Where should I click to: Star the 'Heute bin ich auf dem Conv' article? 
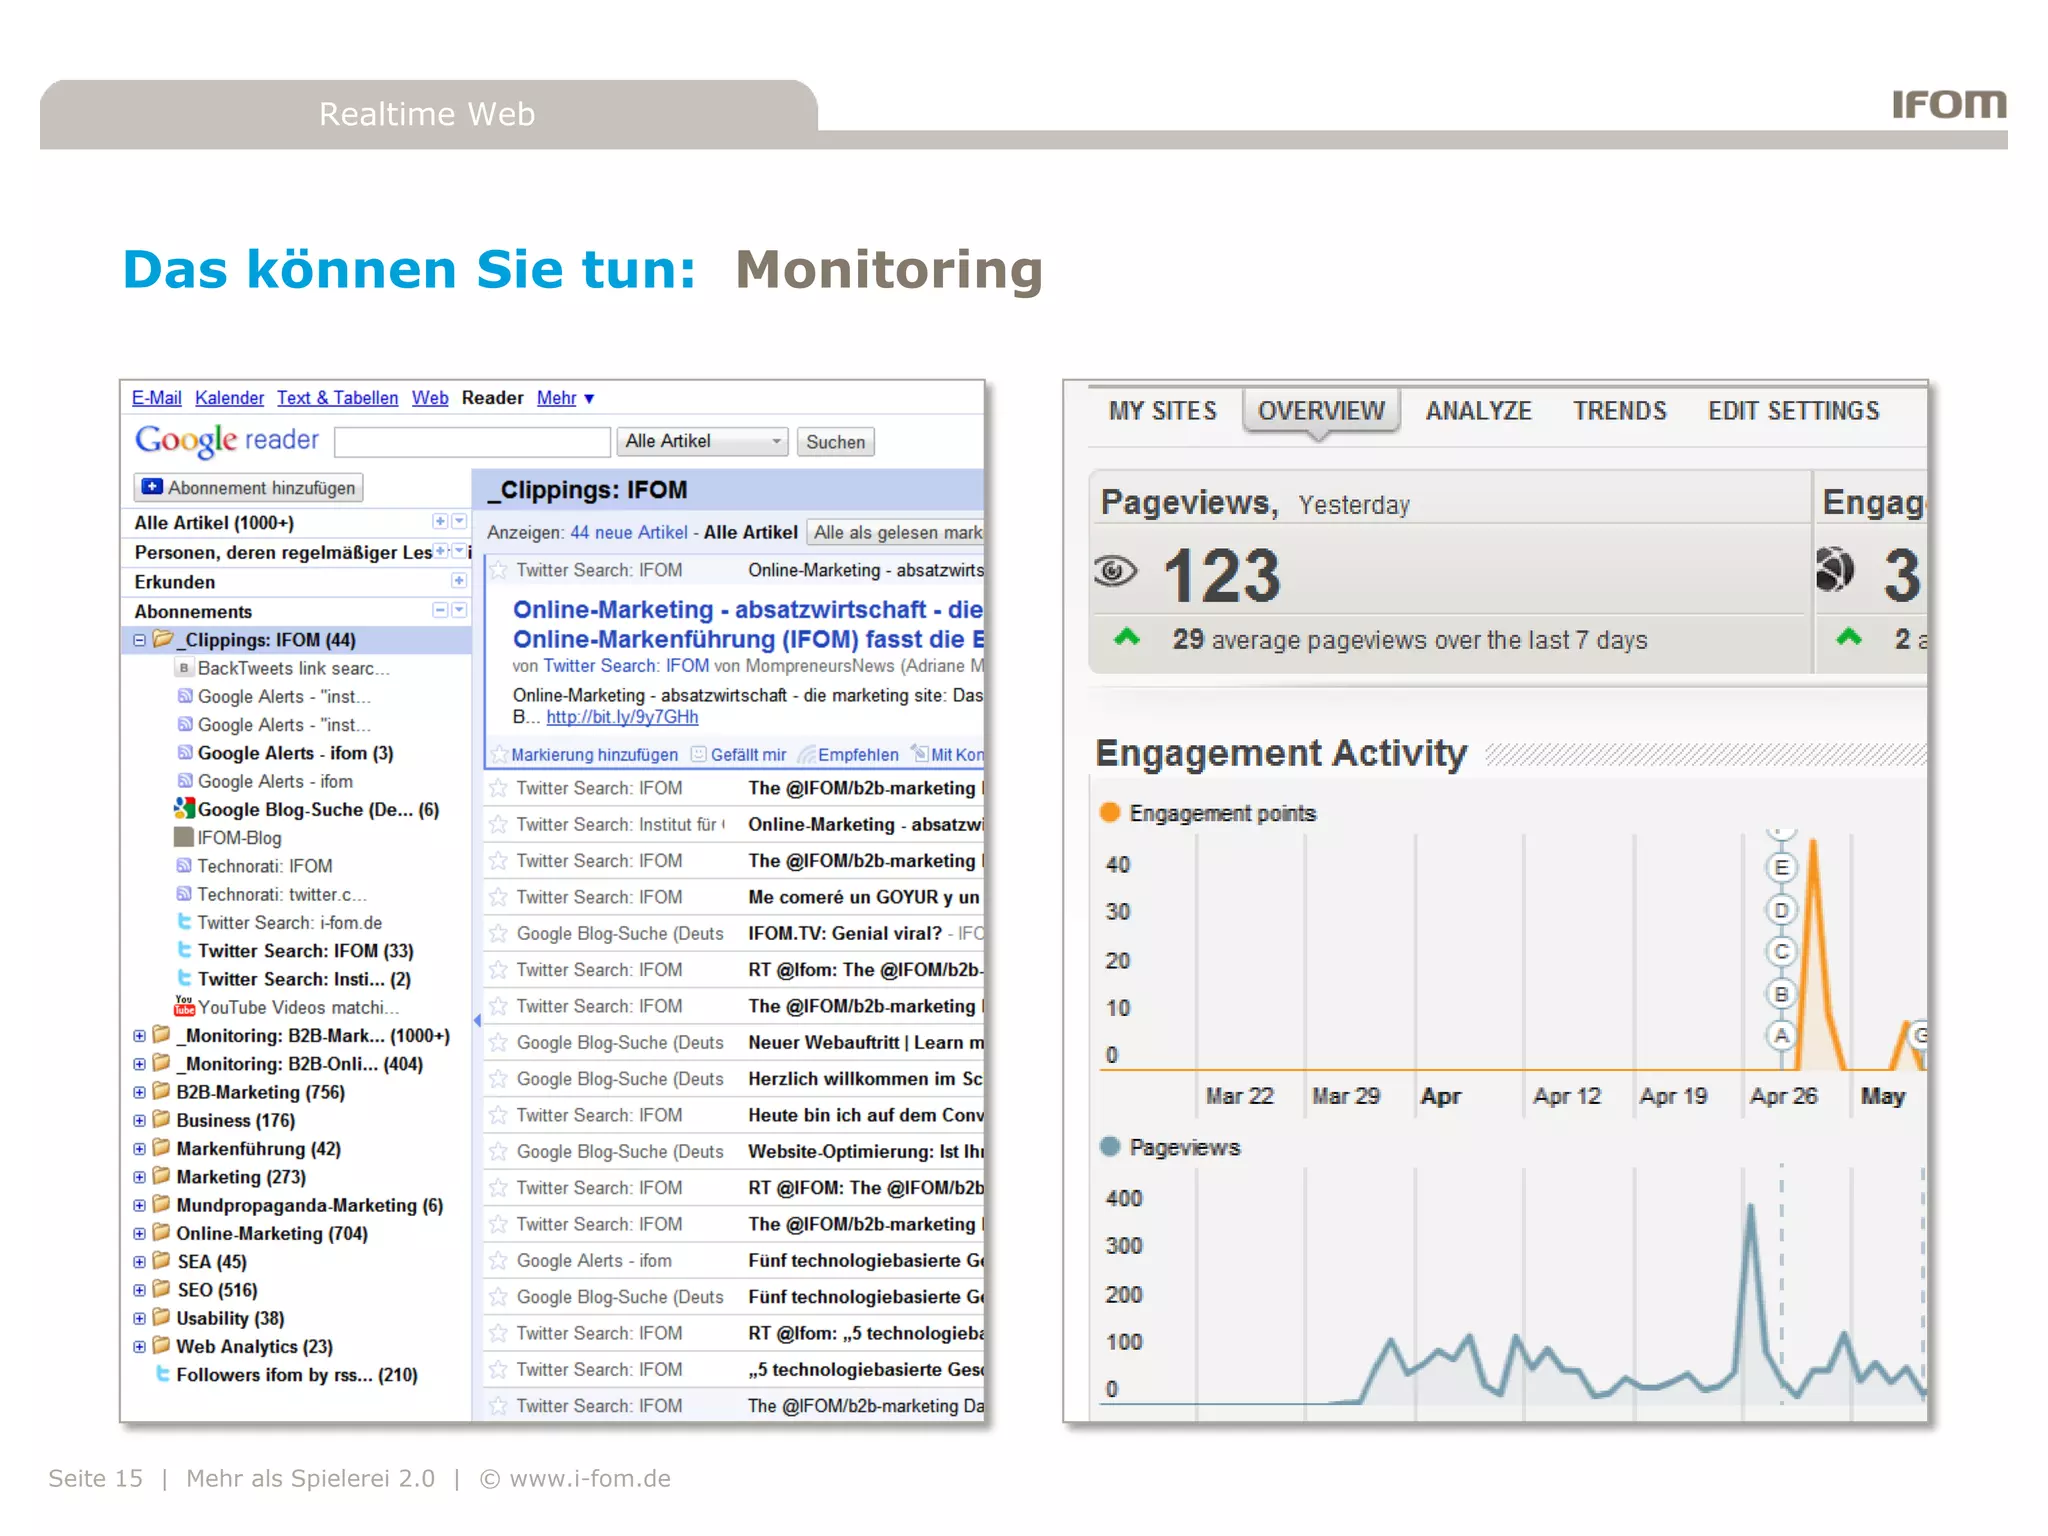click(498, 1116)
